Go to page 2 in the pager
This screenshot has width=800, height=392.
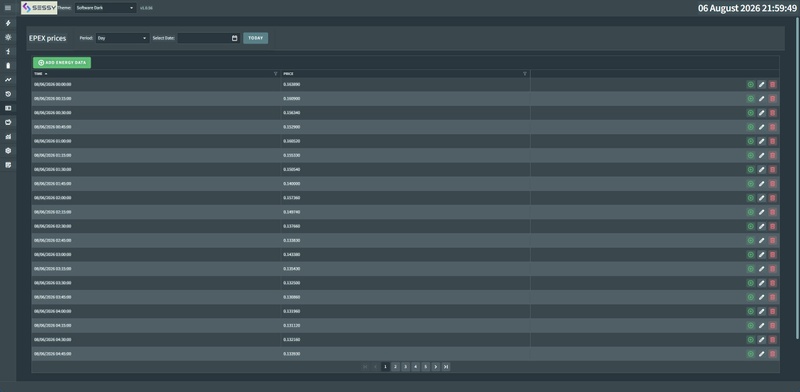coord(395,366)
